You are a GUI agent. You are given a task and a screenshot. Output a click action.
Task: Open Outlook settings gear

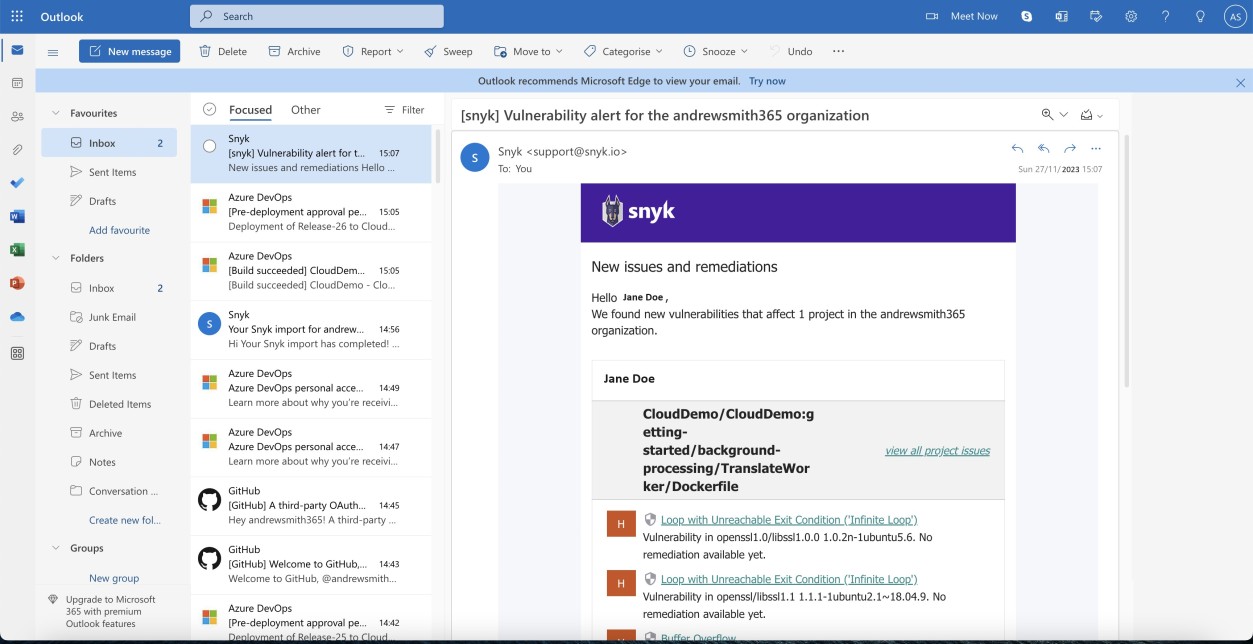[x=1130, y=15]
